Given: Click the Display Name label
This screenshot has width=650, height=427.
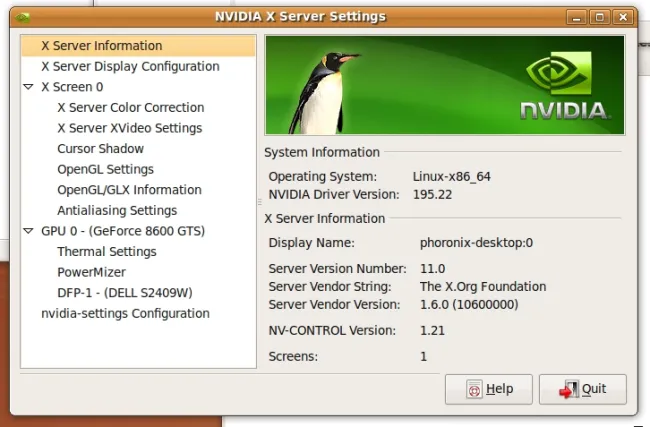Looking at the screenshot, I should coord(311,243).
